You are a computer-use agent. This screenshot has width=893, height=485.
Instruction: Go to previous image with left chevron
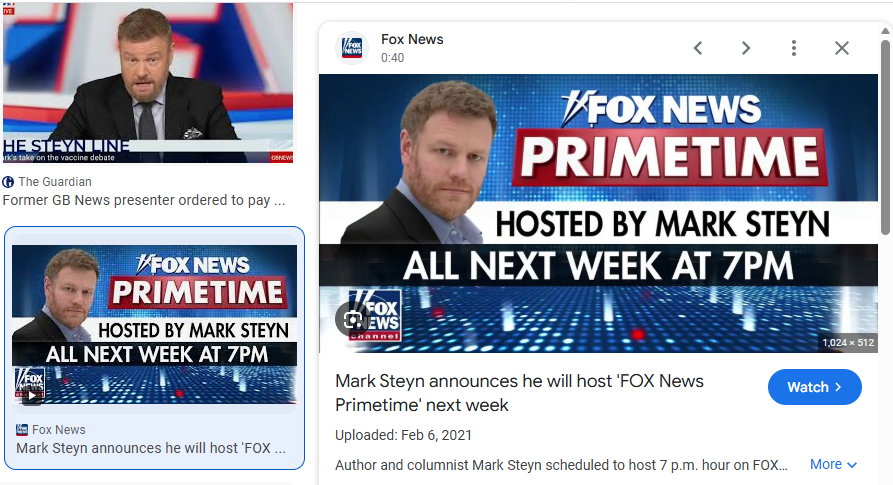tap(698, 48)
